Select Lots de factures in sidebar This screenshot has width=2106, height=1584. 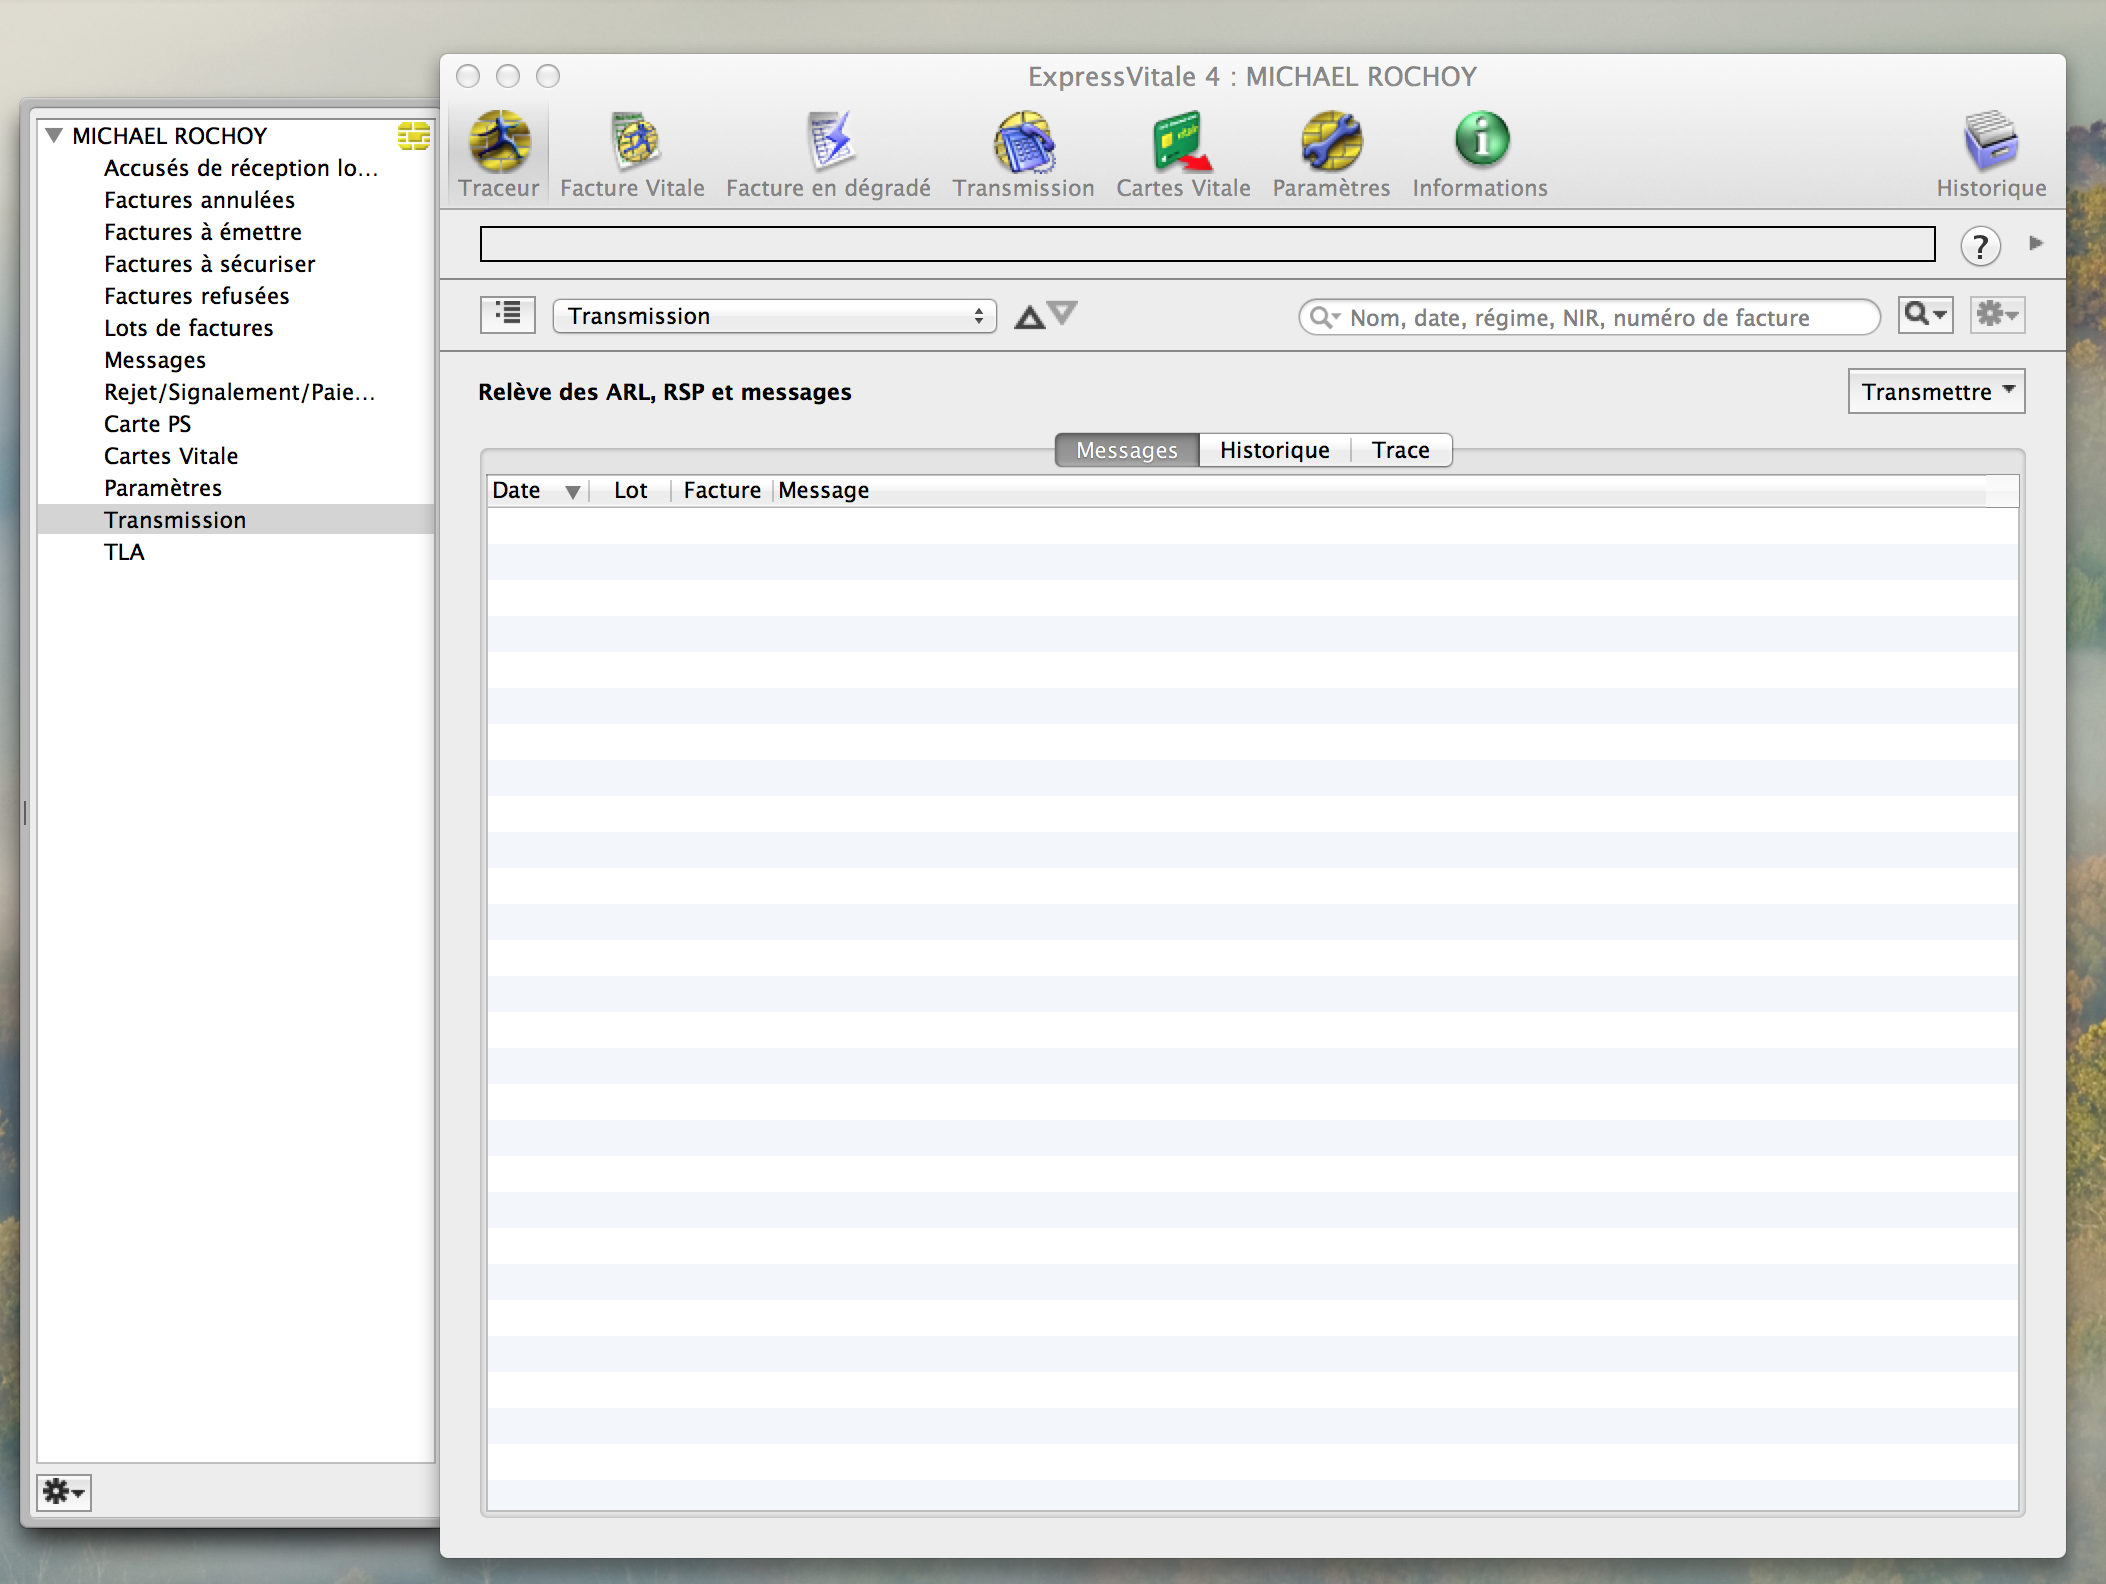coord(189,328)
